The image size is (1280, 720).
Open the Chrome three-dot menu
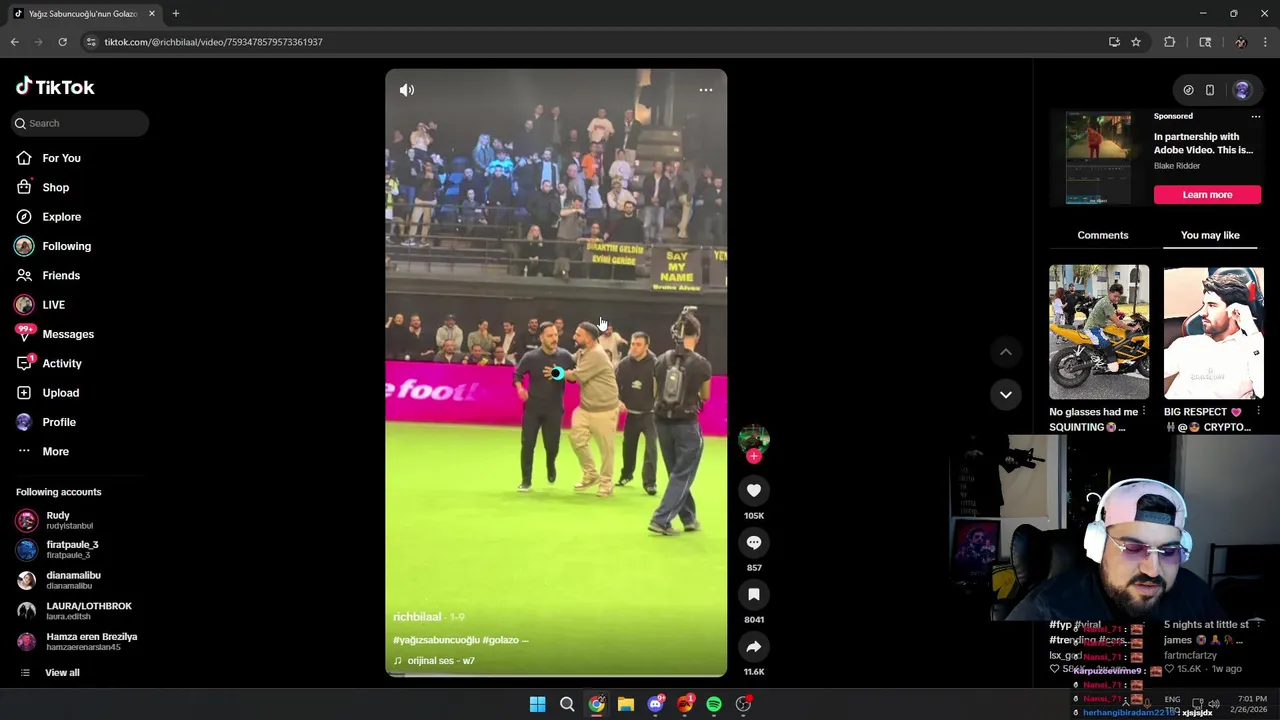click(x=1266, y=42)
